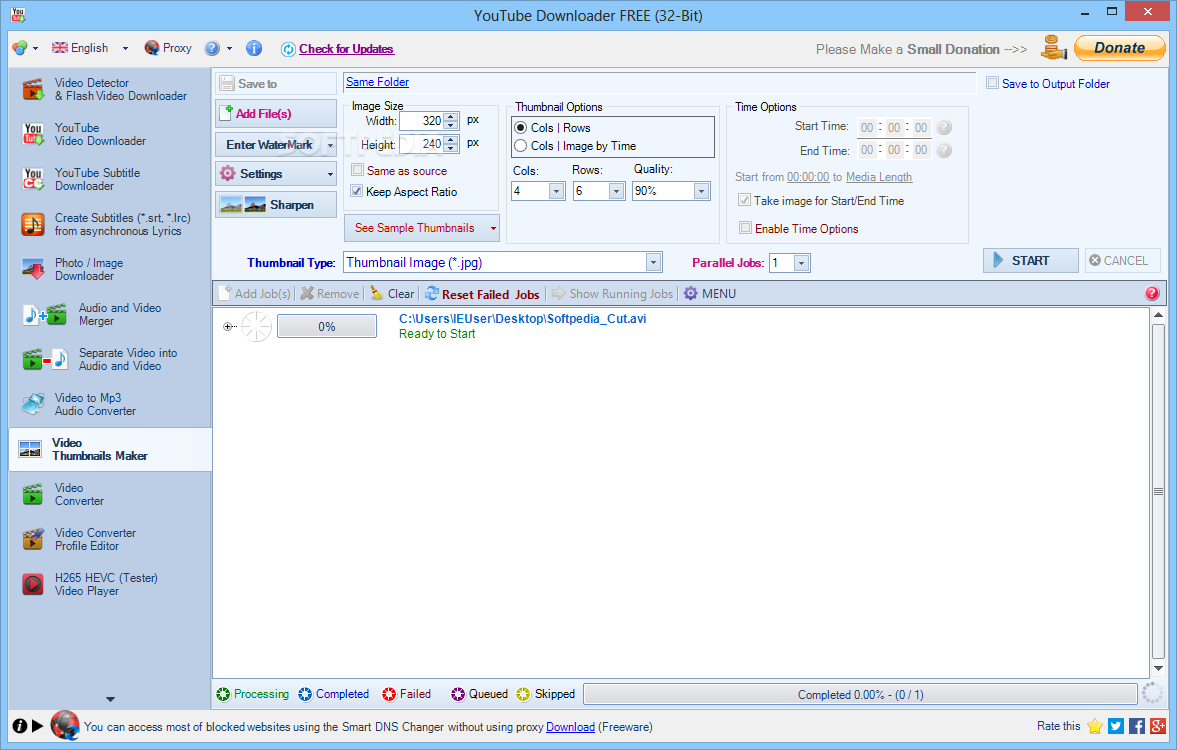Share on Facebook icon

click(x=1136, y=726)
